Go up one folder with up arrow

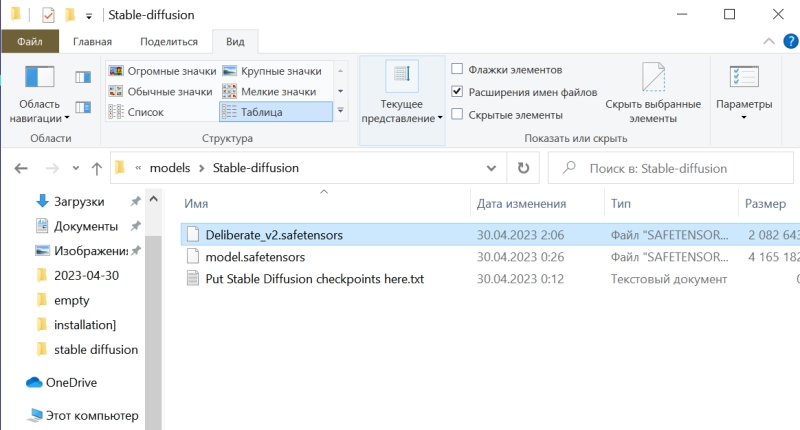pyautogui.click(x=96, y=168)
